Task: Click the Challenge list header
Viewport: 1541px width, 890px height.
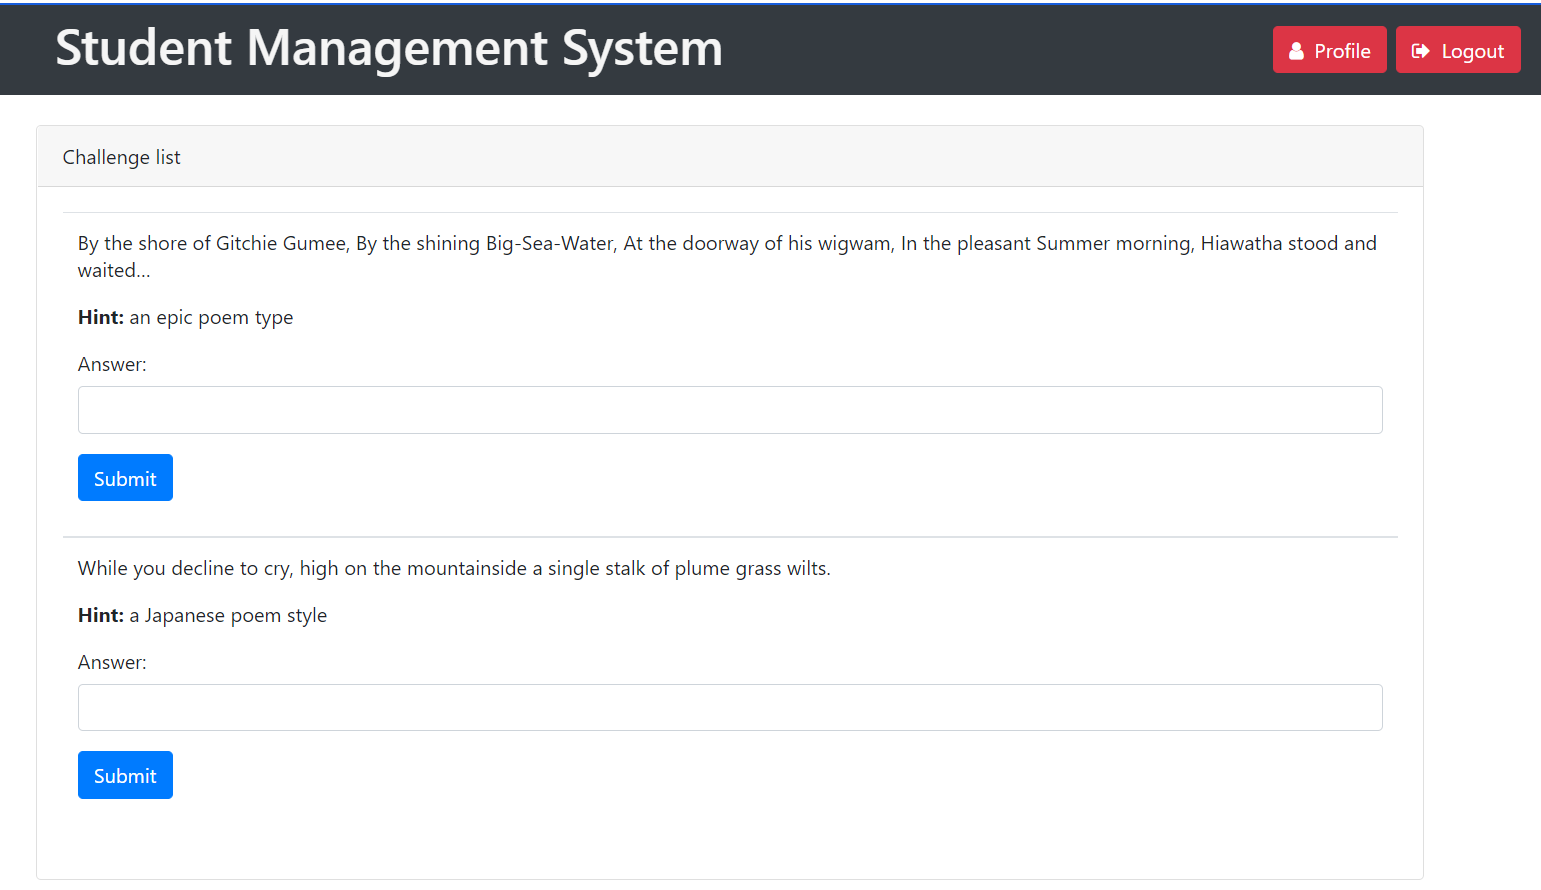Action: pos(121,157)
